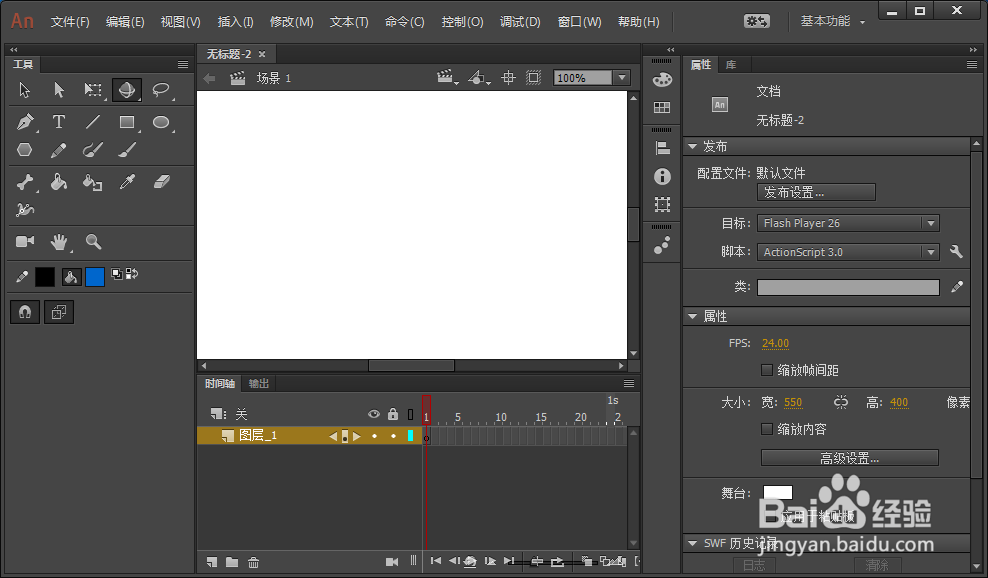The width and height of the screenshot is (988, 578).
Task: Collapse the 发布 section
Action: click(692, 146)
